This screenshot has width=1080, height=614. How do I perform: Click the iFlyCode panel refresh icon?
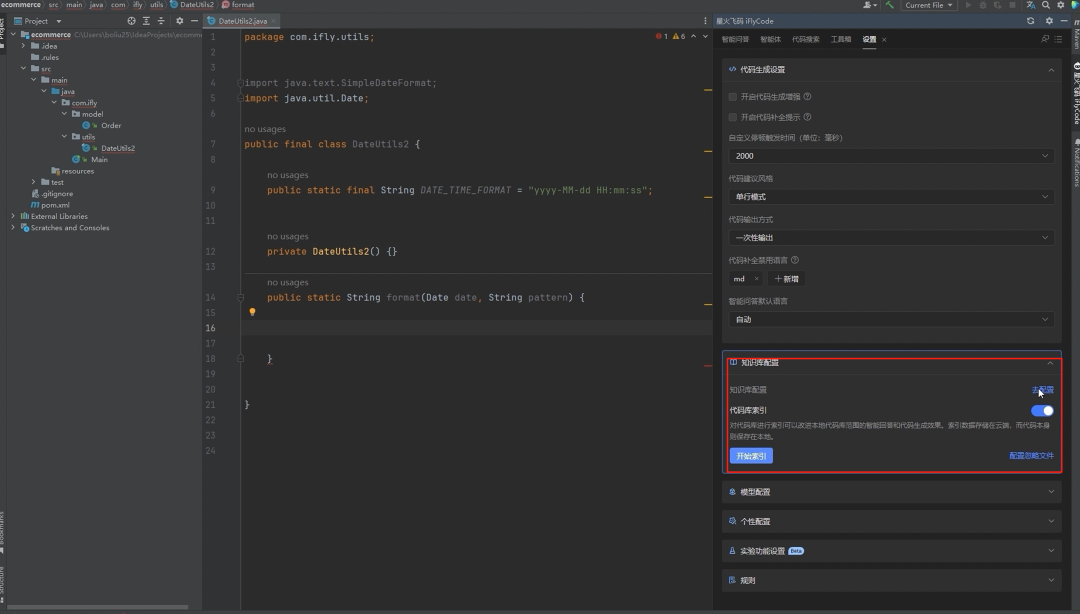1030,21
